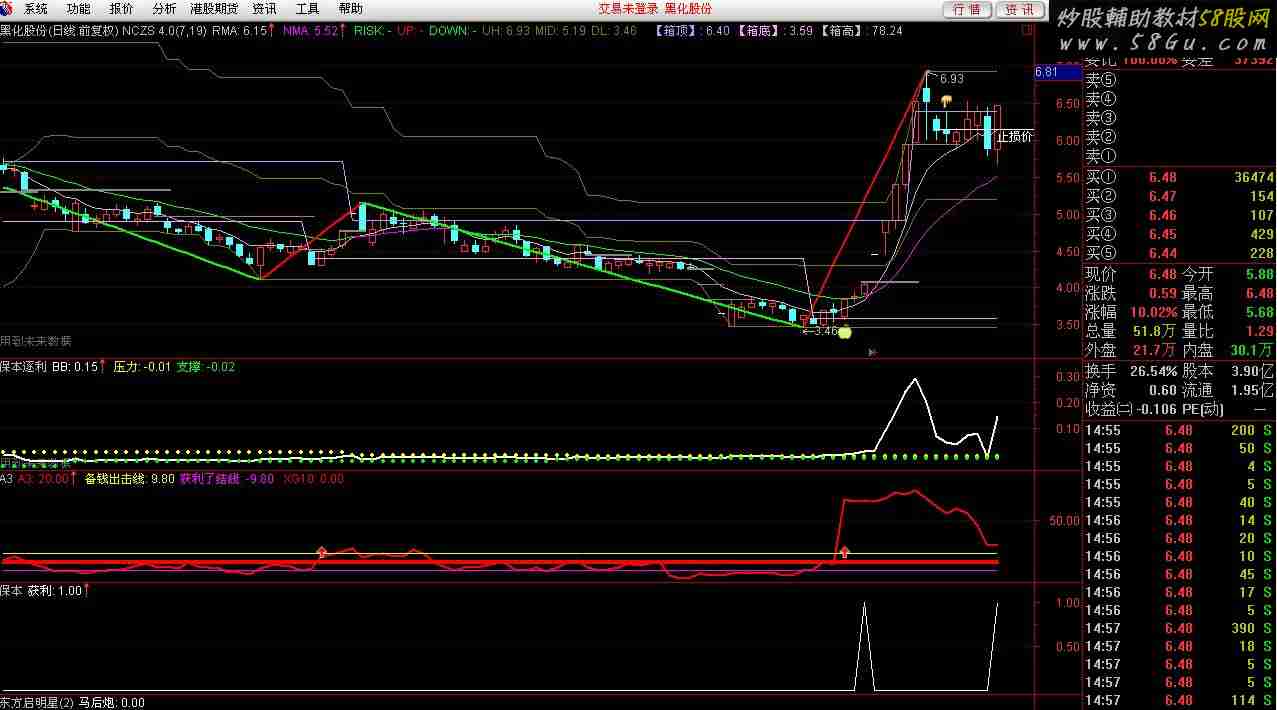Click the 资讯 button at top right

click(1019, 9)
